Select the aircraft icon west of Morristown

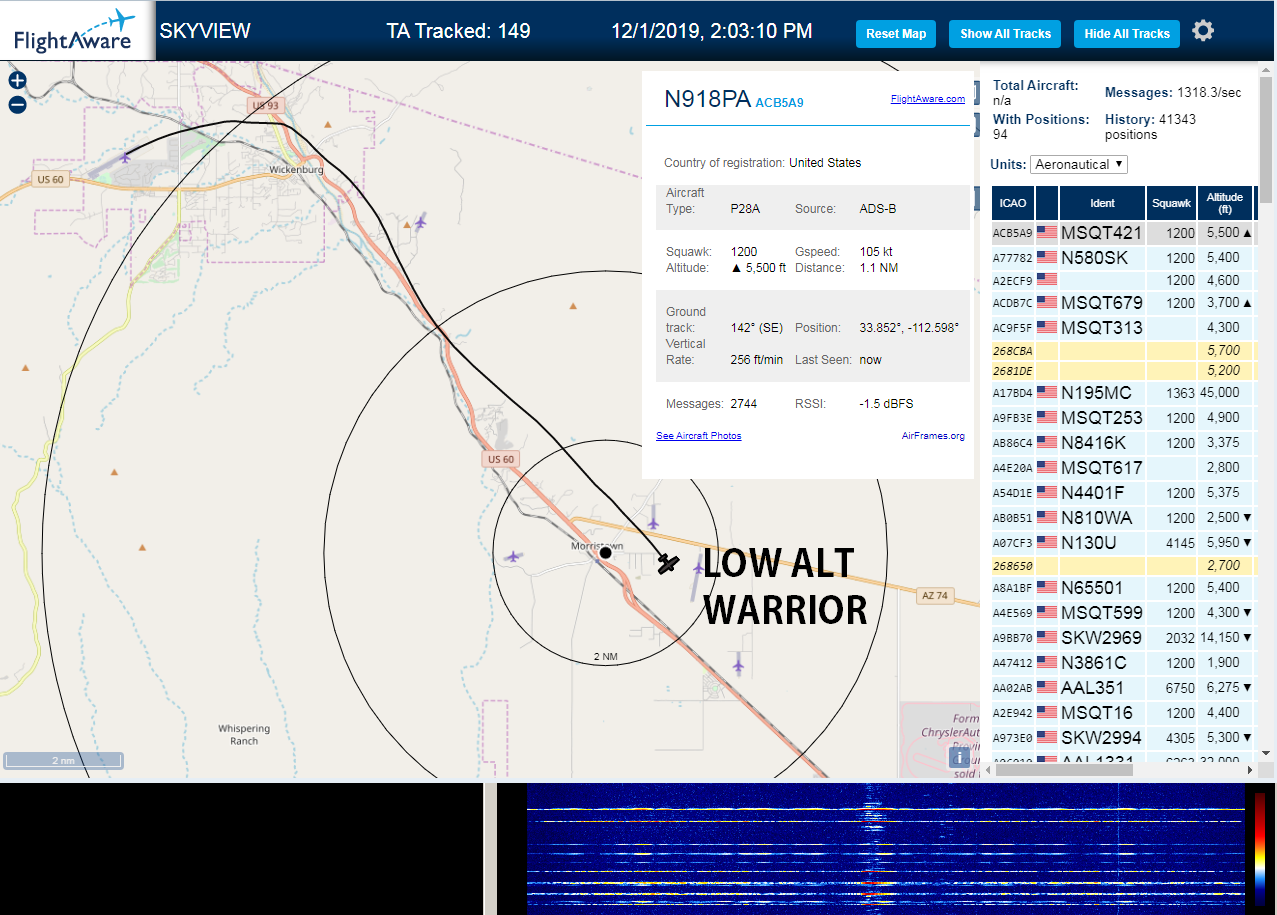tap(513, 556)
